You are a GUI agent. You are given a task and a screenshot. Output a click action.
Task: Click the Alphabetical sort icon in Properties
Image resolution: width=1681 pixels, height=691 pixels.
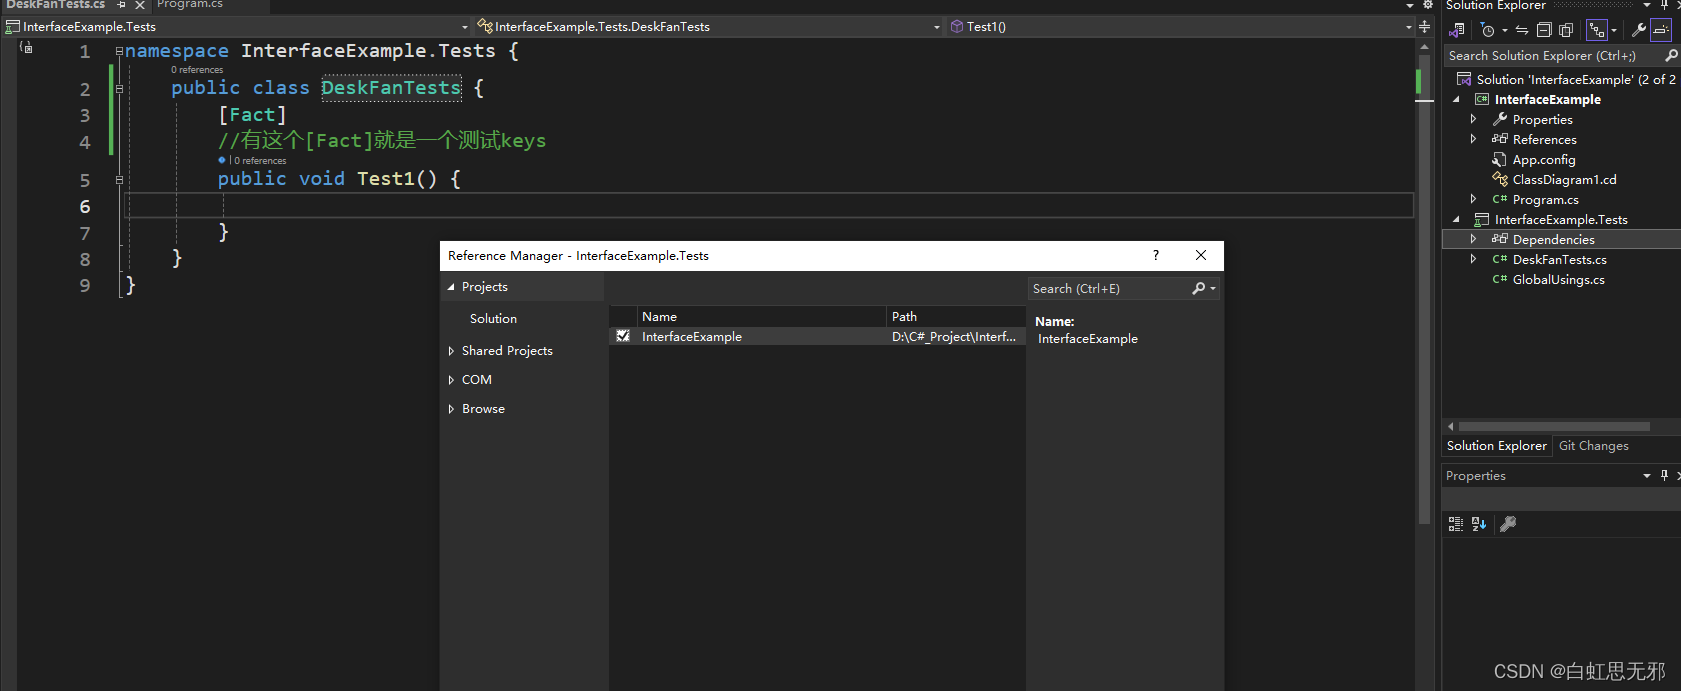[x=1479, y=524]
